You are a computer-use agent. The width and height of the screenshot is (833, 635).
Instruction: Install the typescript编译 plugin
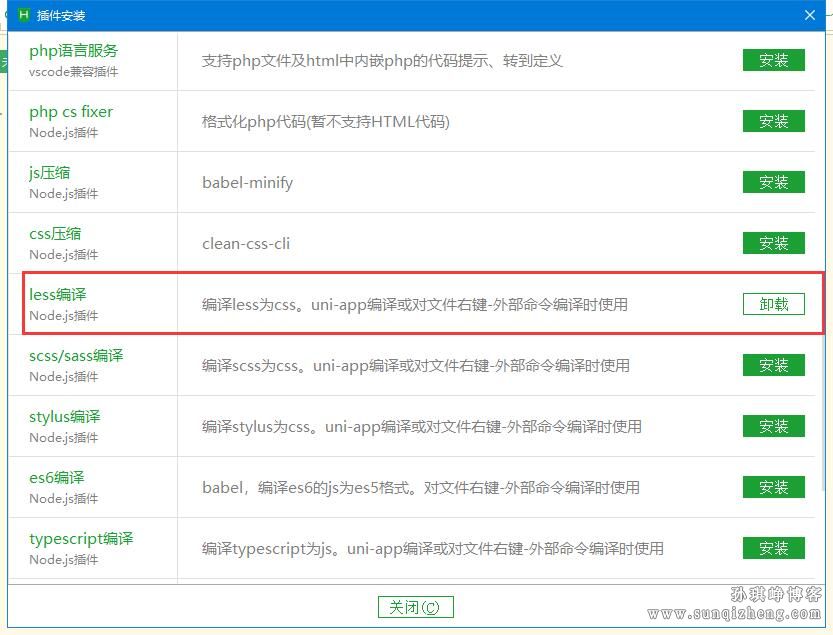point(773,548)
